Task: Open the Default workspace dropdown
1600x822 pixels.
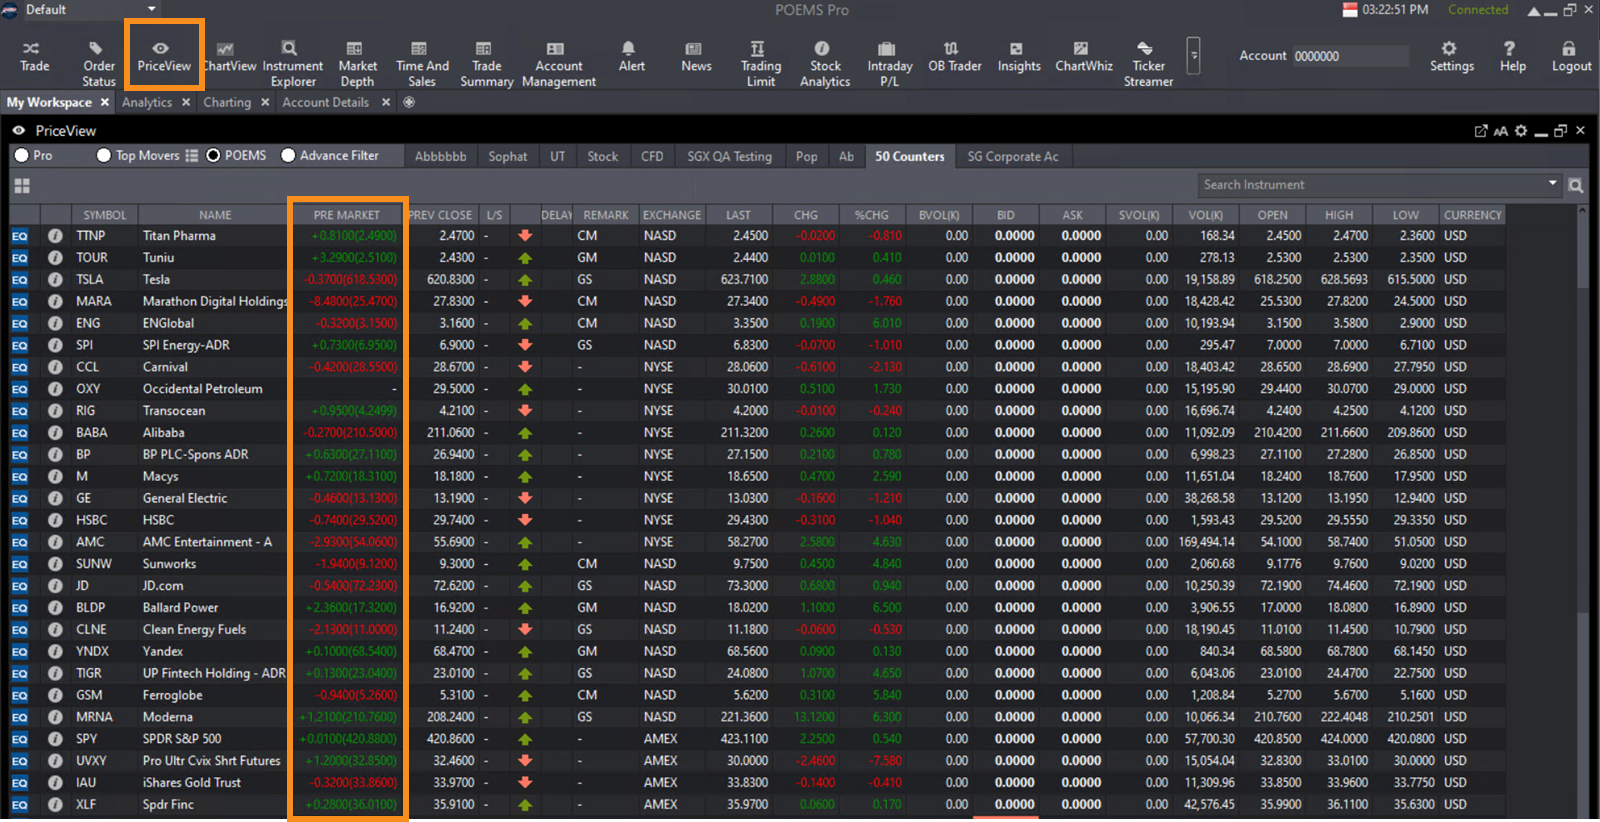Action: [x=152, y=9]
